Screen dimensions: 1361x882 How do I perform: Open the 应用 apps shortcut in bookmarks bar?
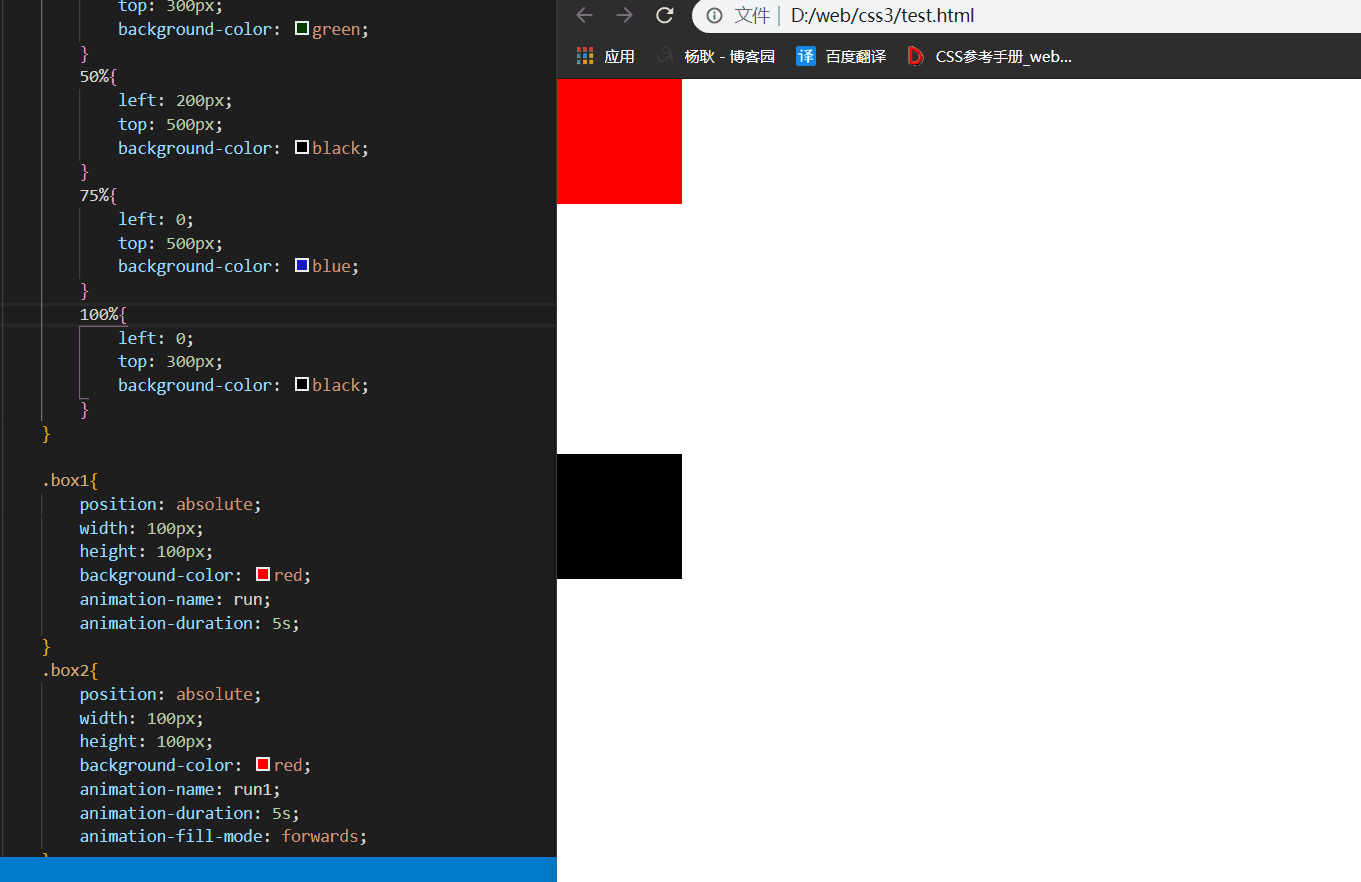coord(606,57)
